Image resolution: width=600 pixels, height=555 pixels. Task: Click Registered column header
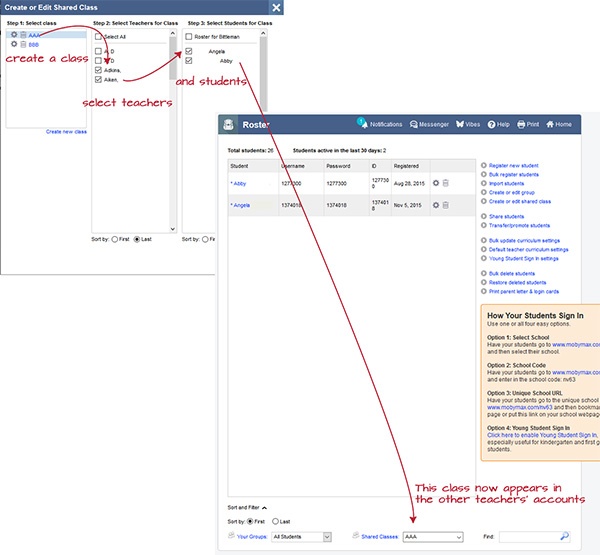pyautogui.click(x=406, y=166)
